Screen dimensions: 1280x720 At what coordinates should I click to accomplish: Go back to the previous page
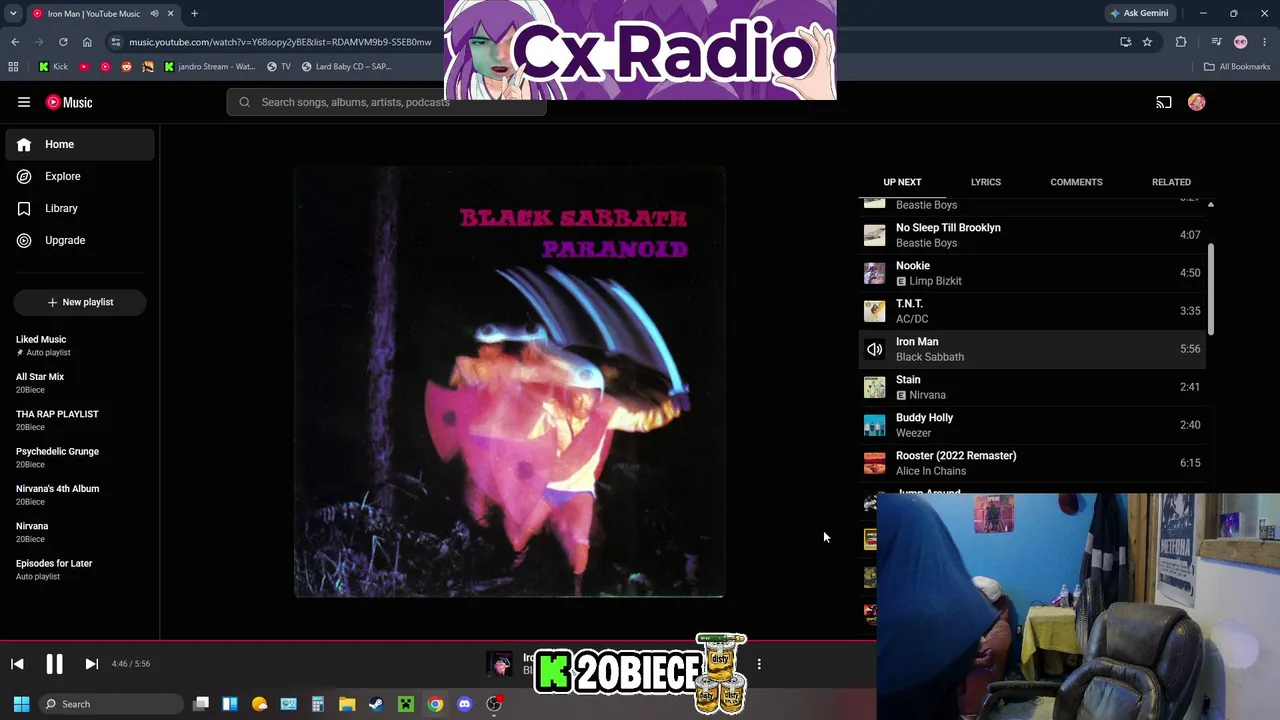[x=15, y=42]
